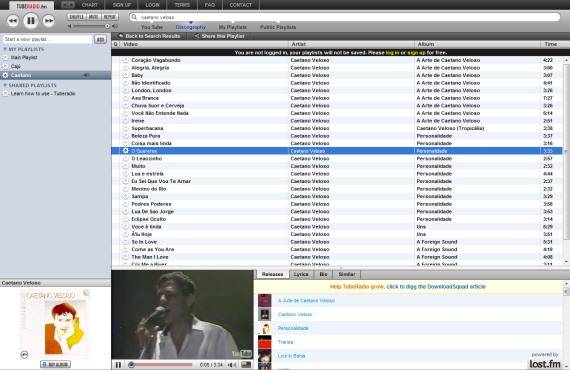Screen dimensions: 570x370
Task: Switch to the Discography tab
Action: 190,27
